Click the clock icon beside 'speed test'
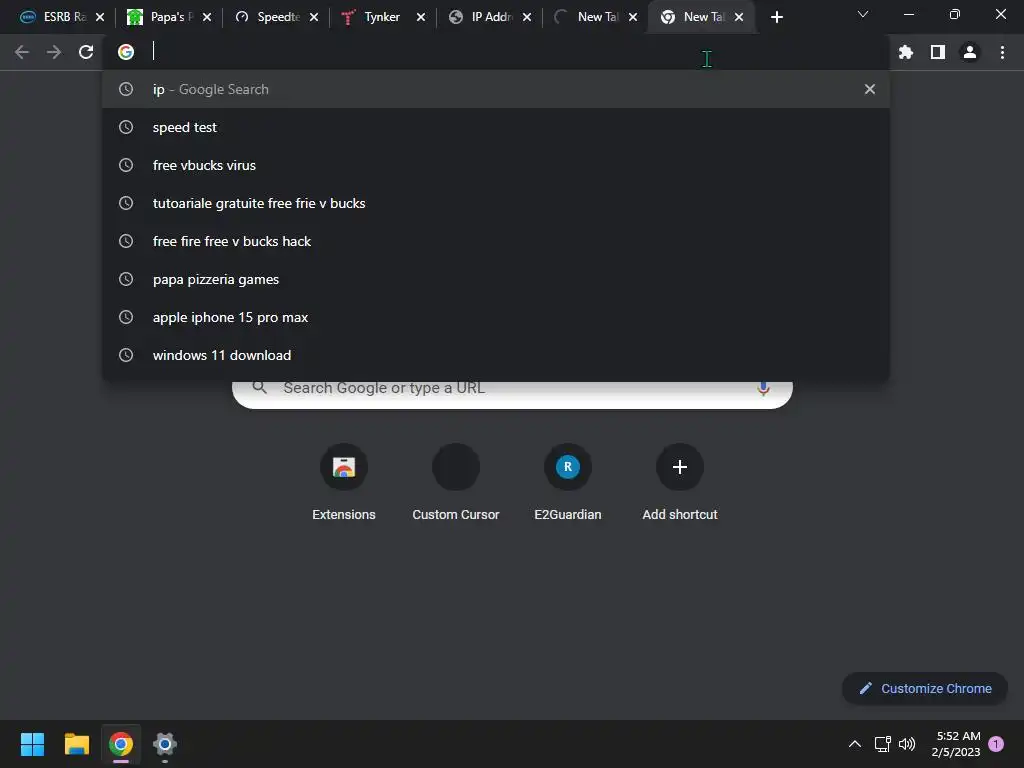Image resolution: width=1024 pixels, height=768 pixels. point(126,127)
